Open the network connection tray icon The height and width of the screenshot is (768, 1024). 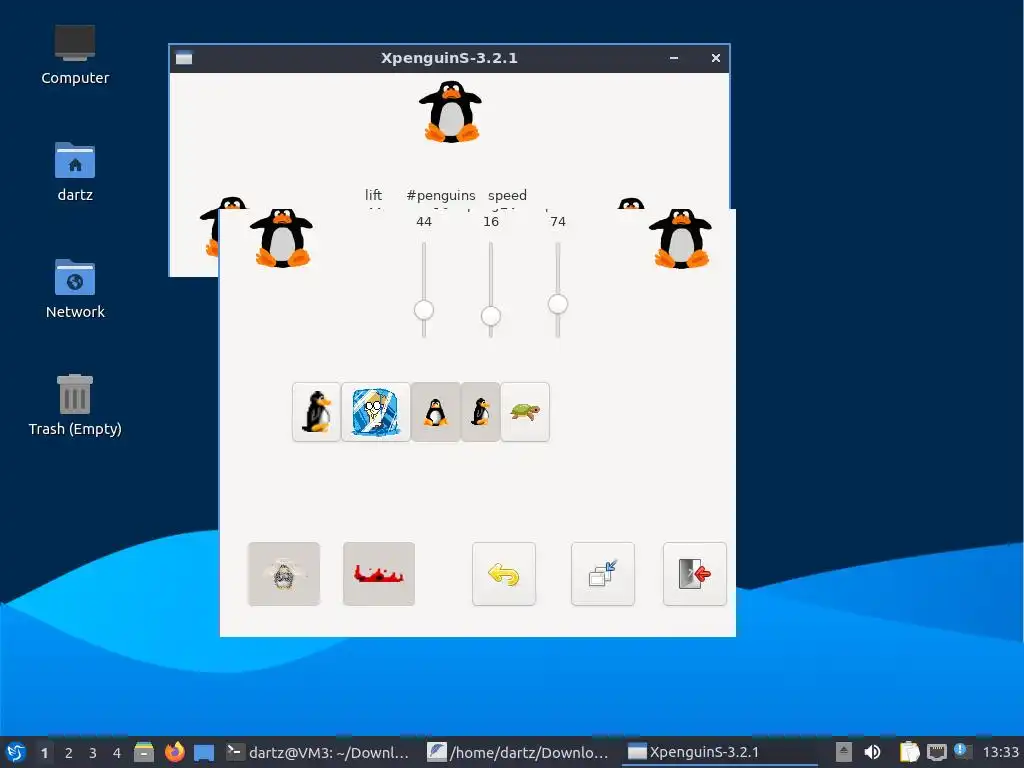(x=936, y=752)
